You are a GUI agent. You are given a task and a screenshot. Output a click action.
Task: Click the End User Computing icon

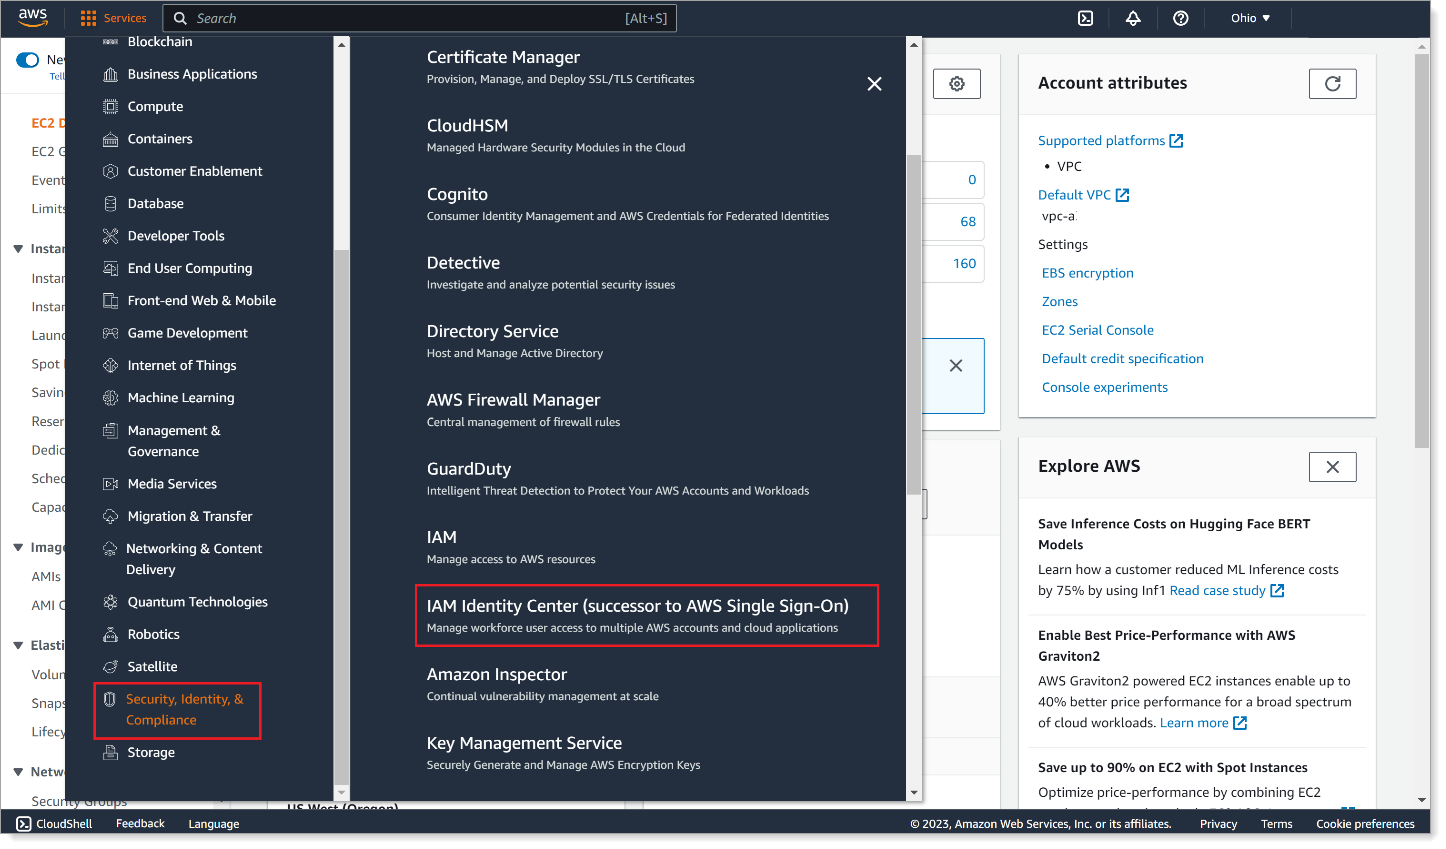coord(111,269)
